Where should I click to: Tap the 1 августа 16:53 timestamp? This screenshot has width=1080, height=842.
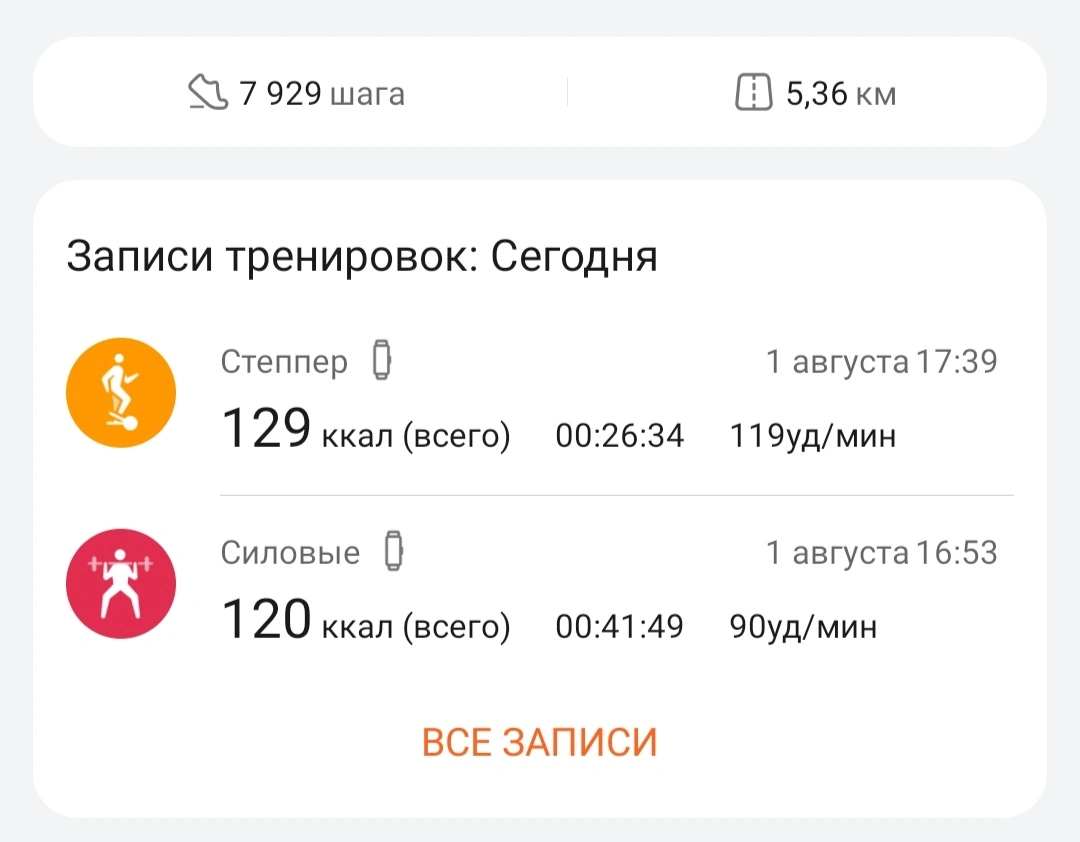881,552
